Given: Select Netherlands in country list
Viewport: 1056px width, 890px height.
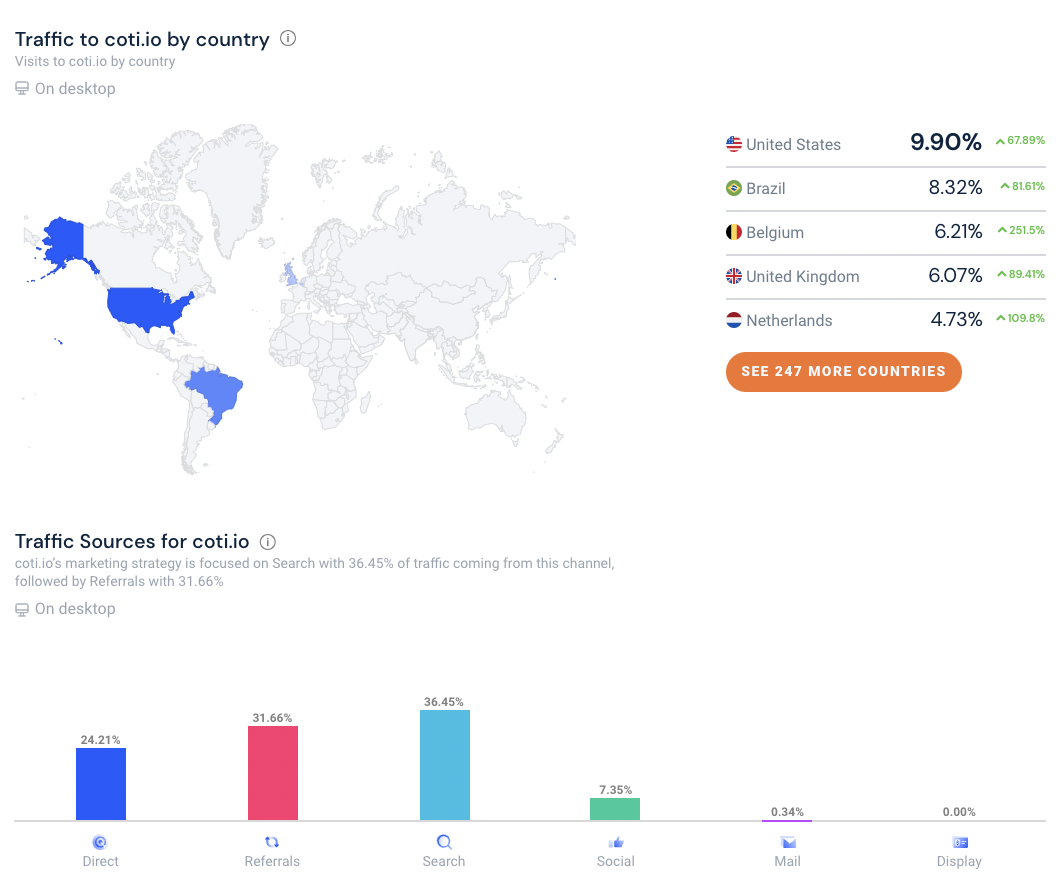Looking at the screenshot, I should click(789, 320).
